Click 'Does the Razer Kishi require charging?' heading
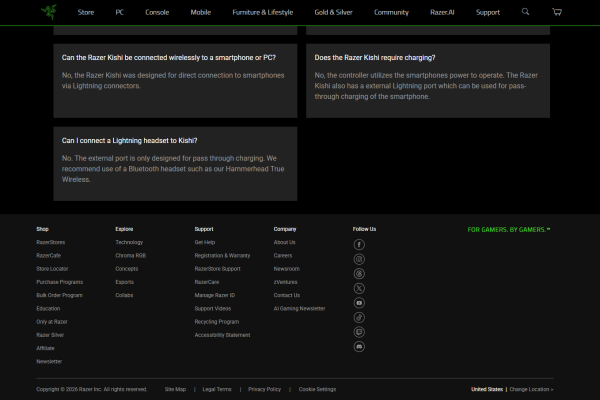The height and width of the screenshot is (400, 600). 375,57
